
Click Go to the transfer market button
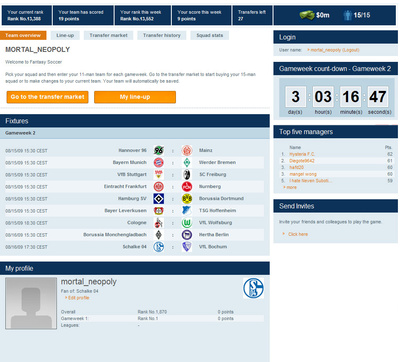click(x=47, y=97)
